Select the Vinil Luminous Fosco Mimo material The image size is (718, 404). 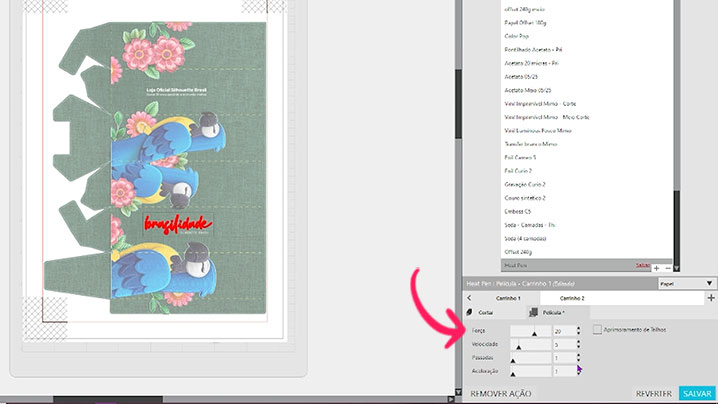pyautogui.click(x=538, y=131)
